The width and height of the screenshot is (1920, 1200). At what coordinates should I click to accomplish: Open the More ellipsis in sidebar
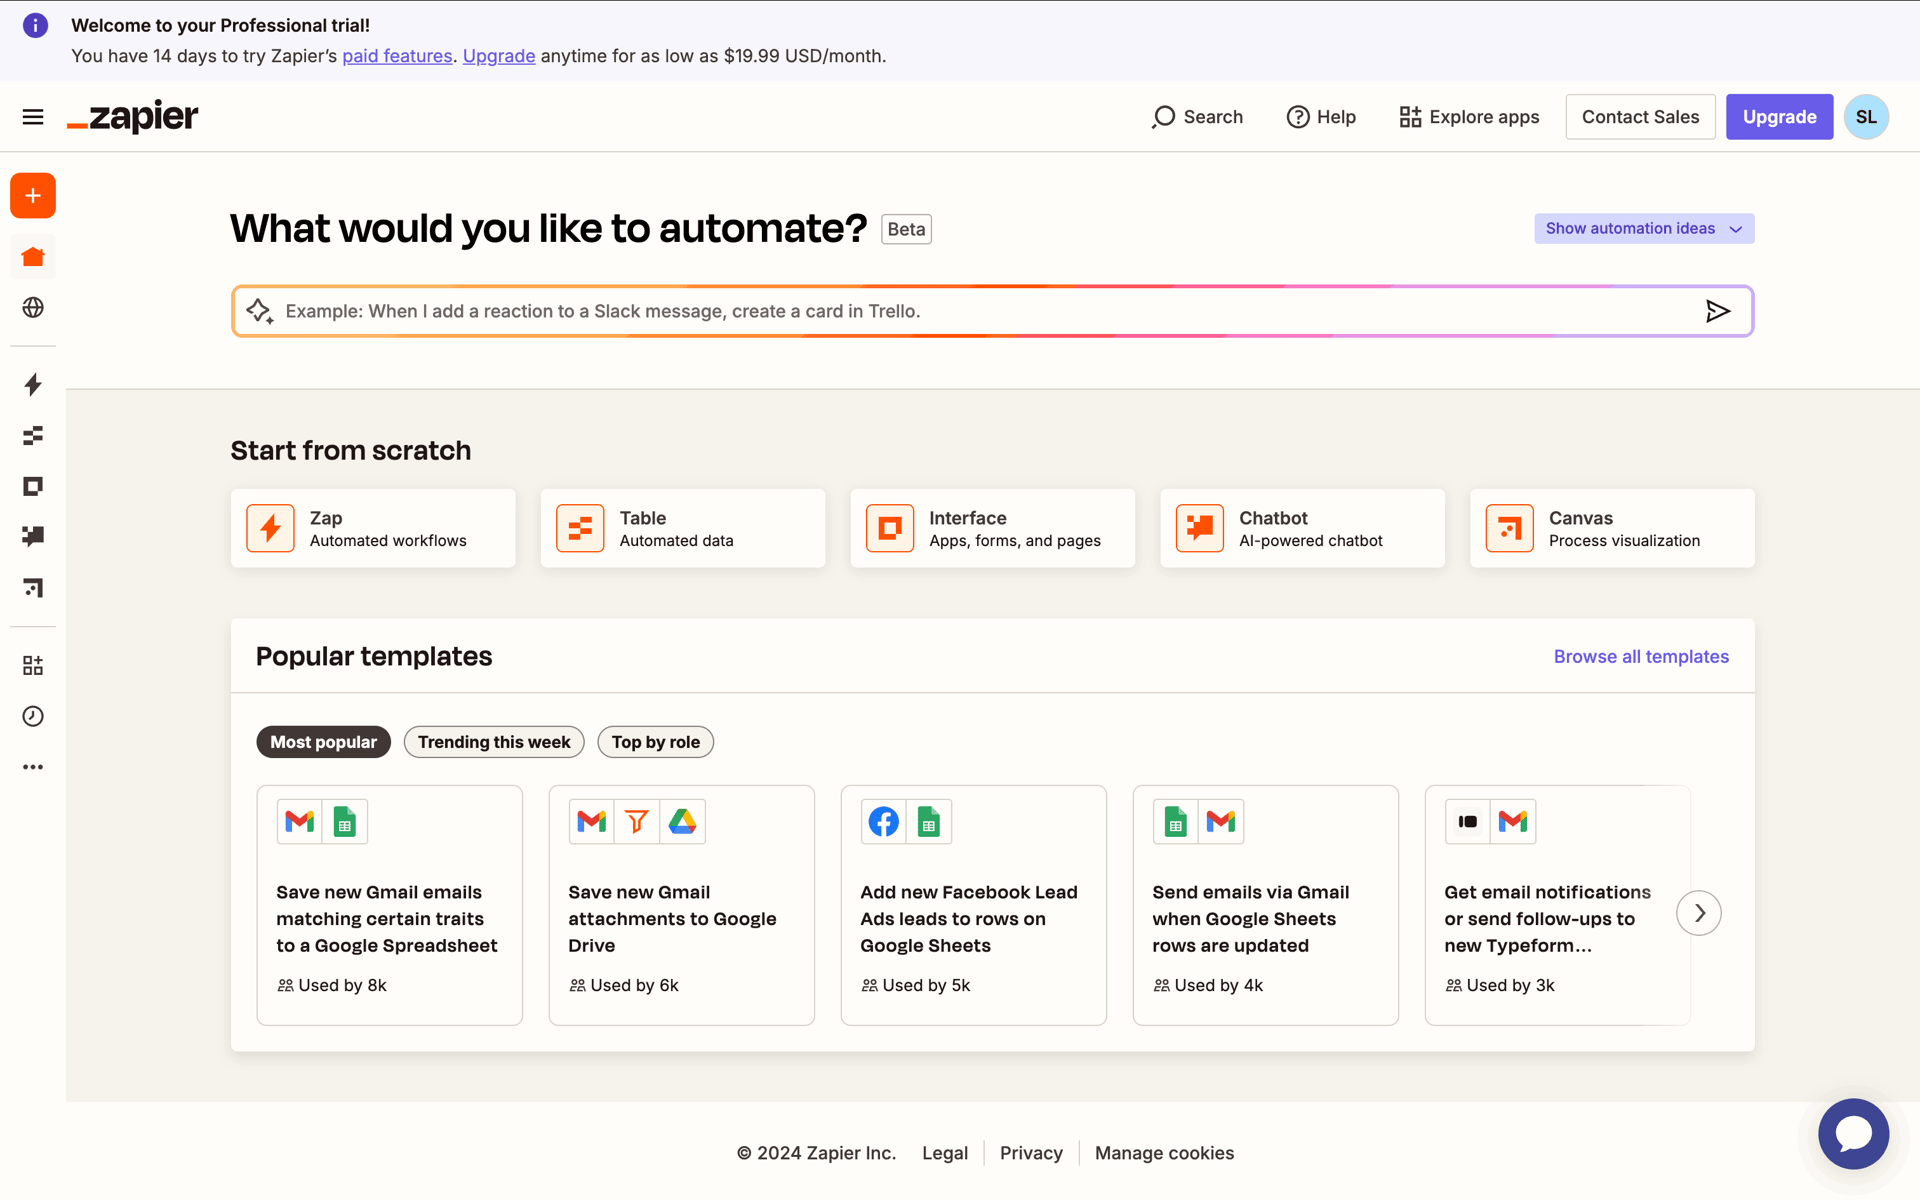coord(33,767)
